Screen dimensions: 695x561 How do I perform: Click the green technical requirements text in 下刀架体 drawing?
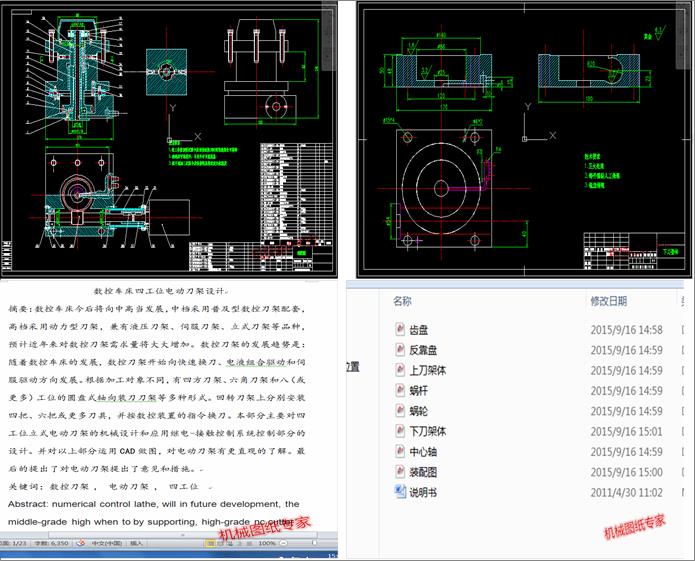(x=602, y=171)
